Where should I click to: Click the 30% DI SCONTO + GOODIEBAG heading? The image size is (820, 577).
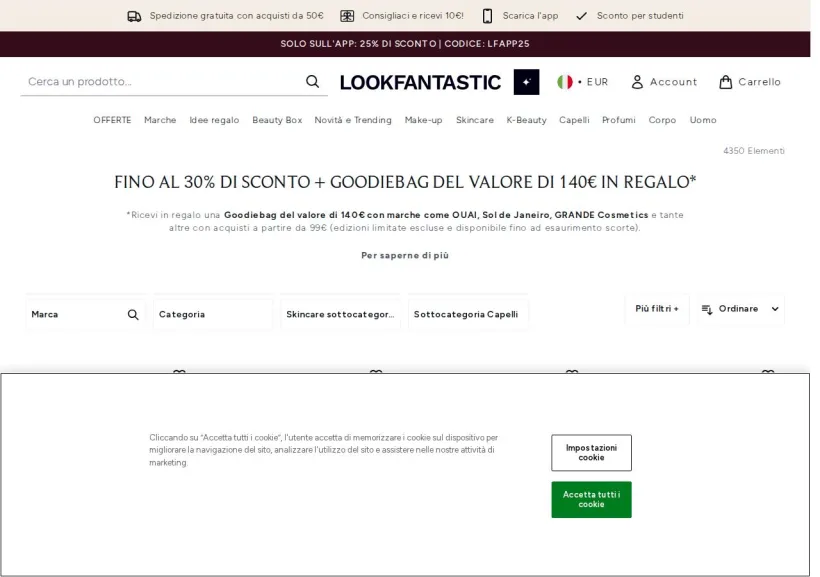405,182
